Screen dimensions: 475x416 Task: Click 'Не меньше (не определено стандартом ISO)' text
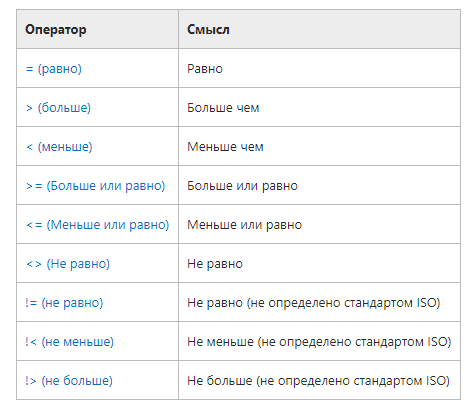[x=319, y=342]
